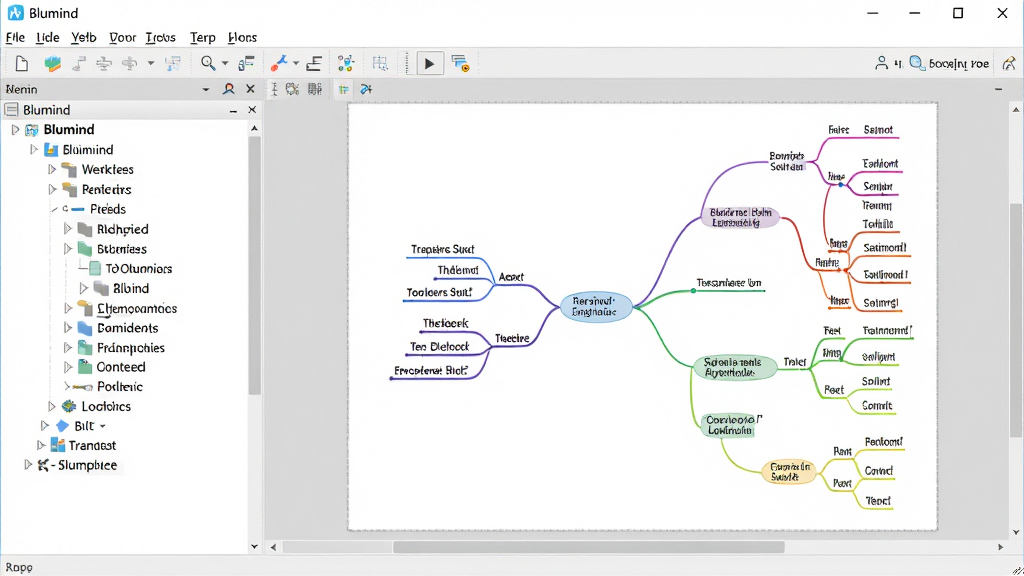Open the Nenin panel dropdown arrow
Screen dimensions: 1024x576
click(206, 89)
